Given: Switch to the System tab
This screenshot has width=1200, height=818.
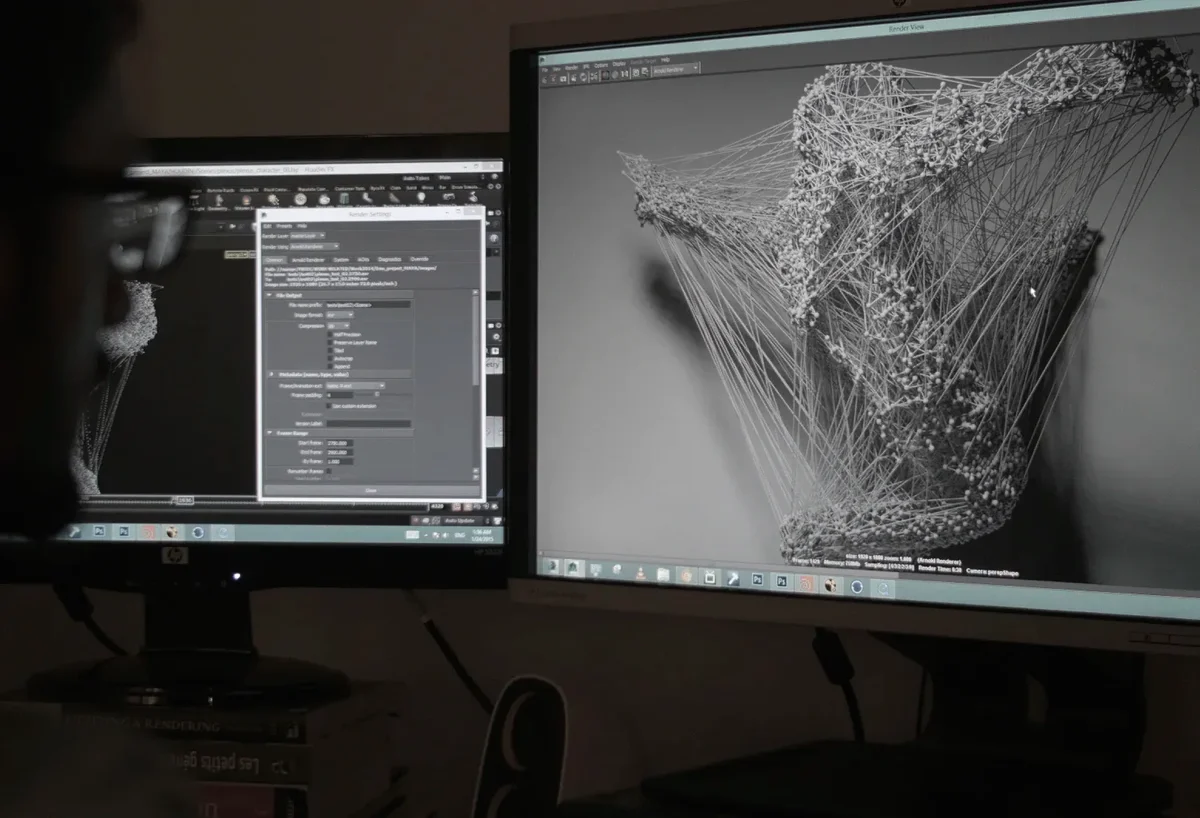Looking at the screenshot, I should click(341, 260).
